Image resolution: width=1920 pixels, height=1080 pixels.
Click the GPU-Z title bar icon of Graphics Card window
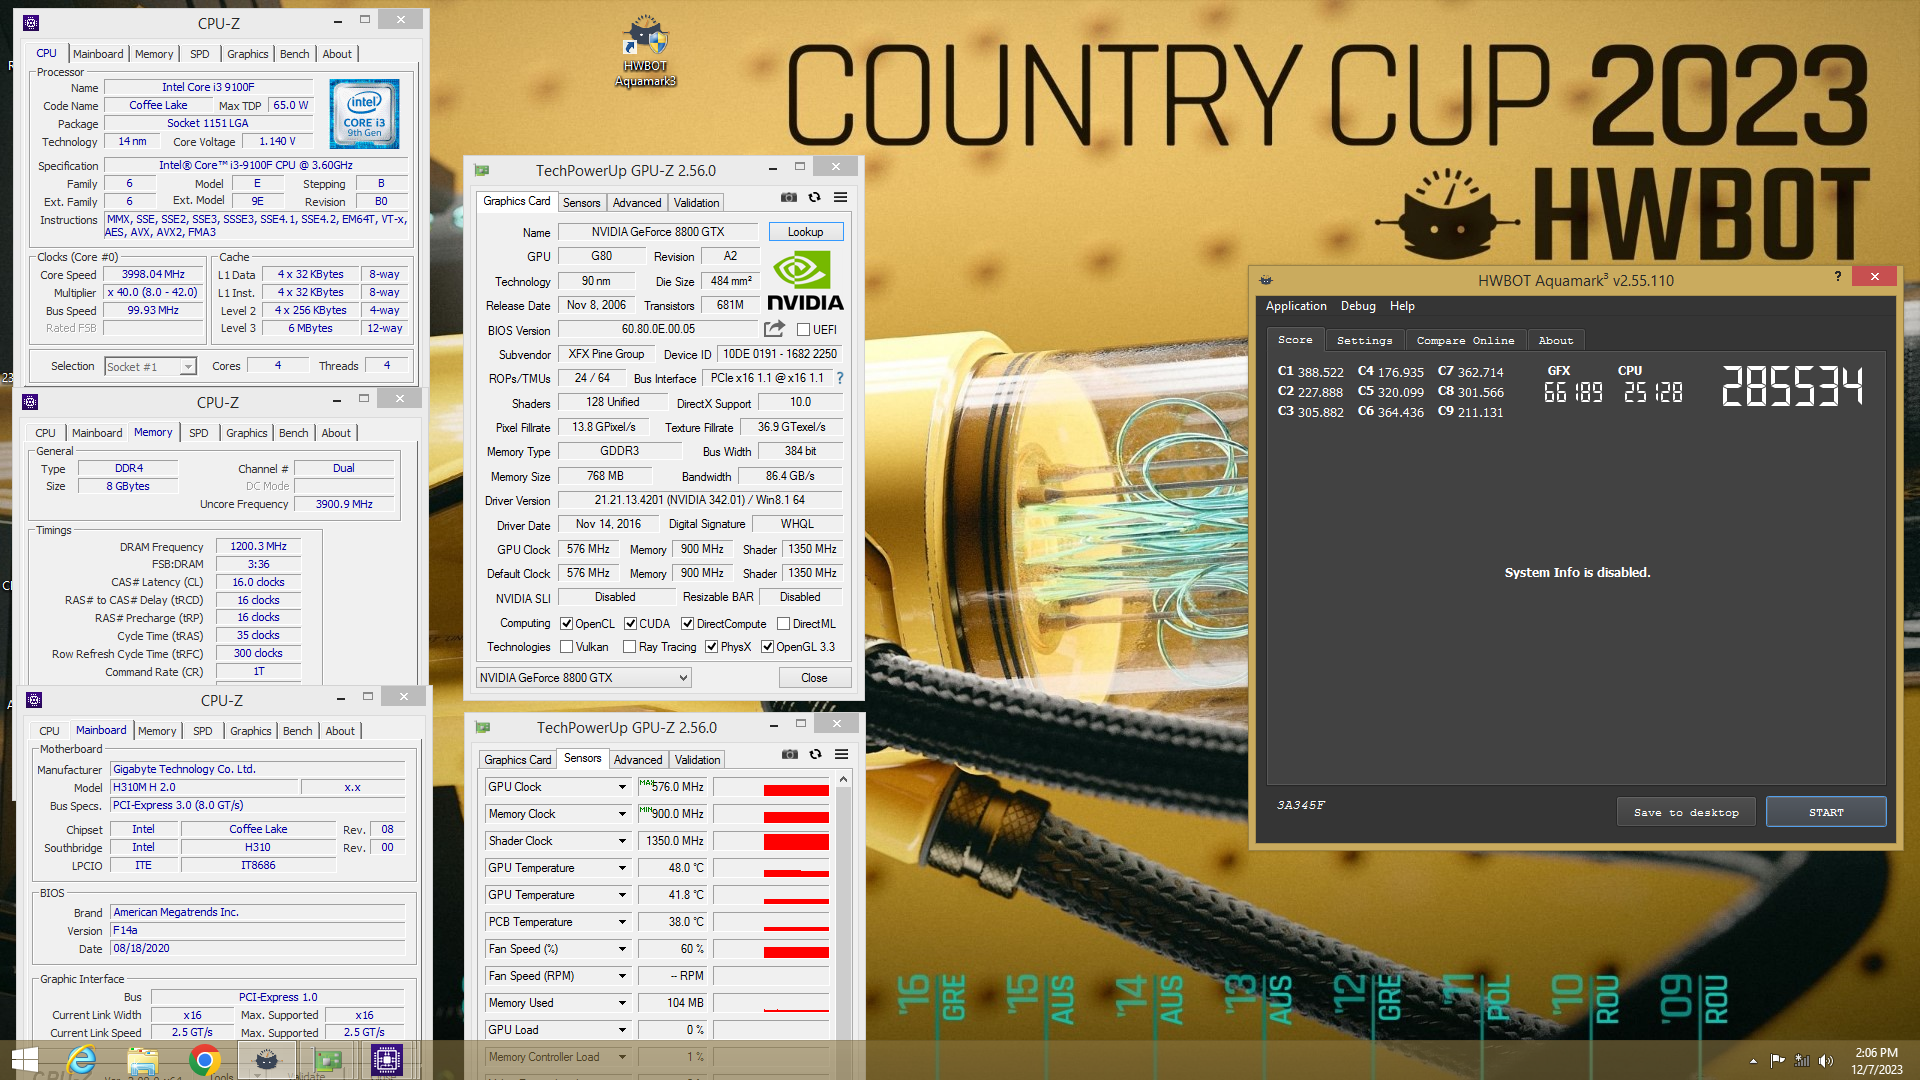(x=482, y=170)
